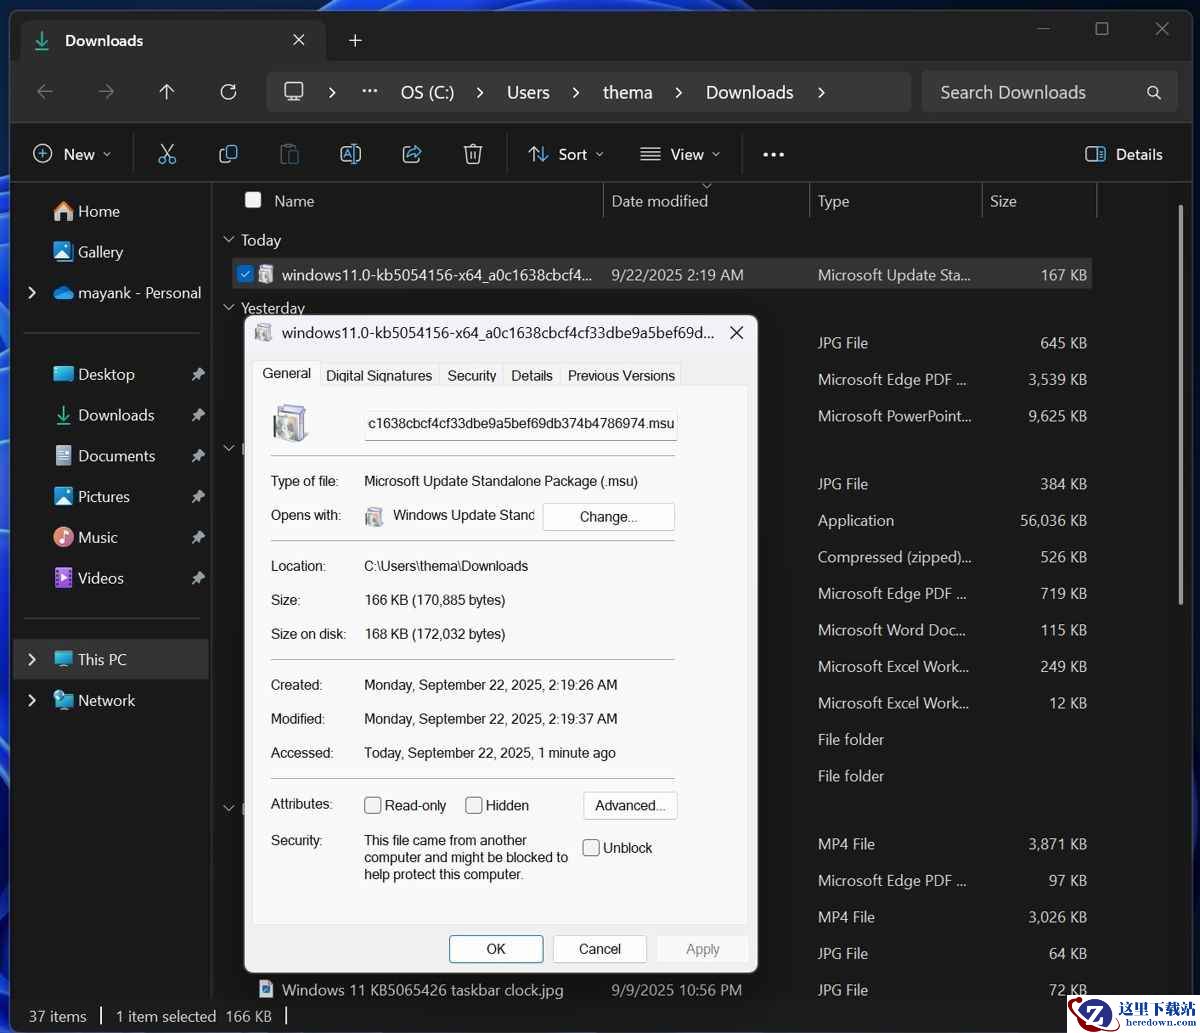The image size is (1200, 1033).
Task: Click the Rename icon in toolbar
Action: [350, 154]
